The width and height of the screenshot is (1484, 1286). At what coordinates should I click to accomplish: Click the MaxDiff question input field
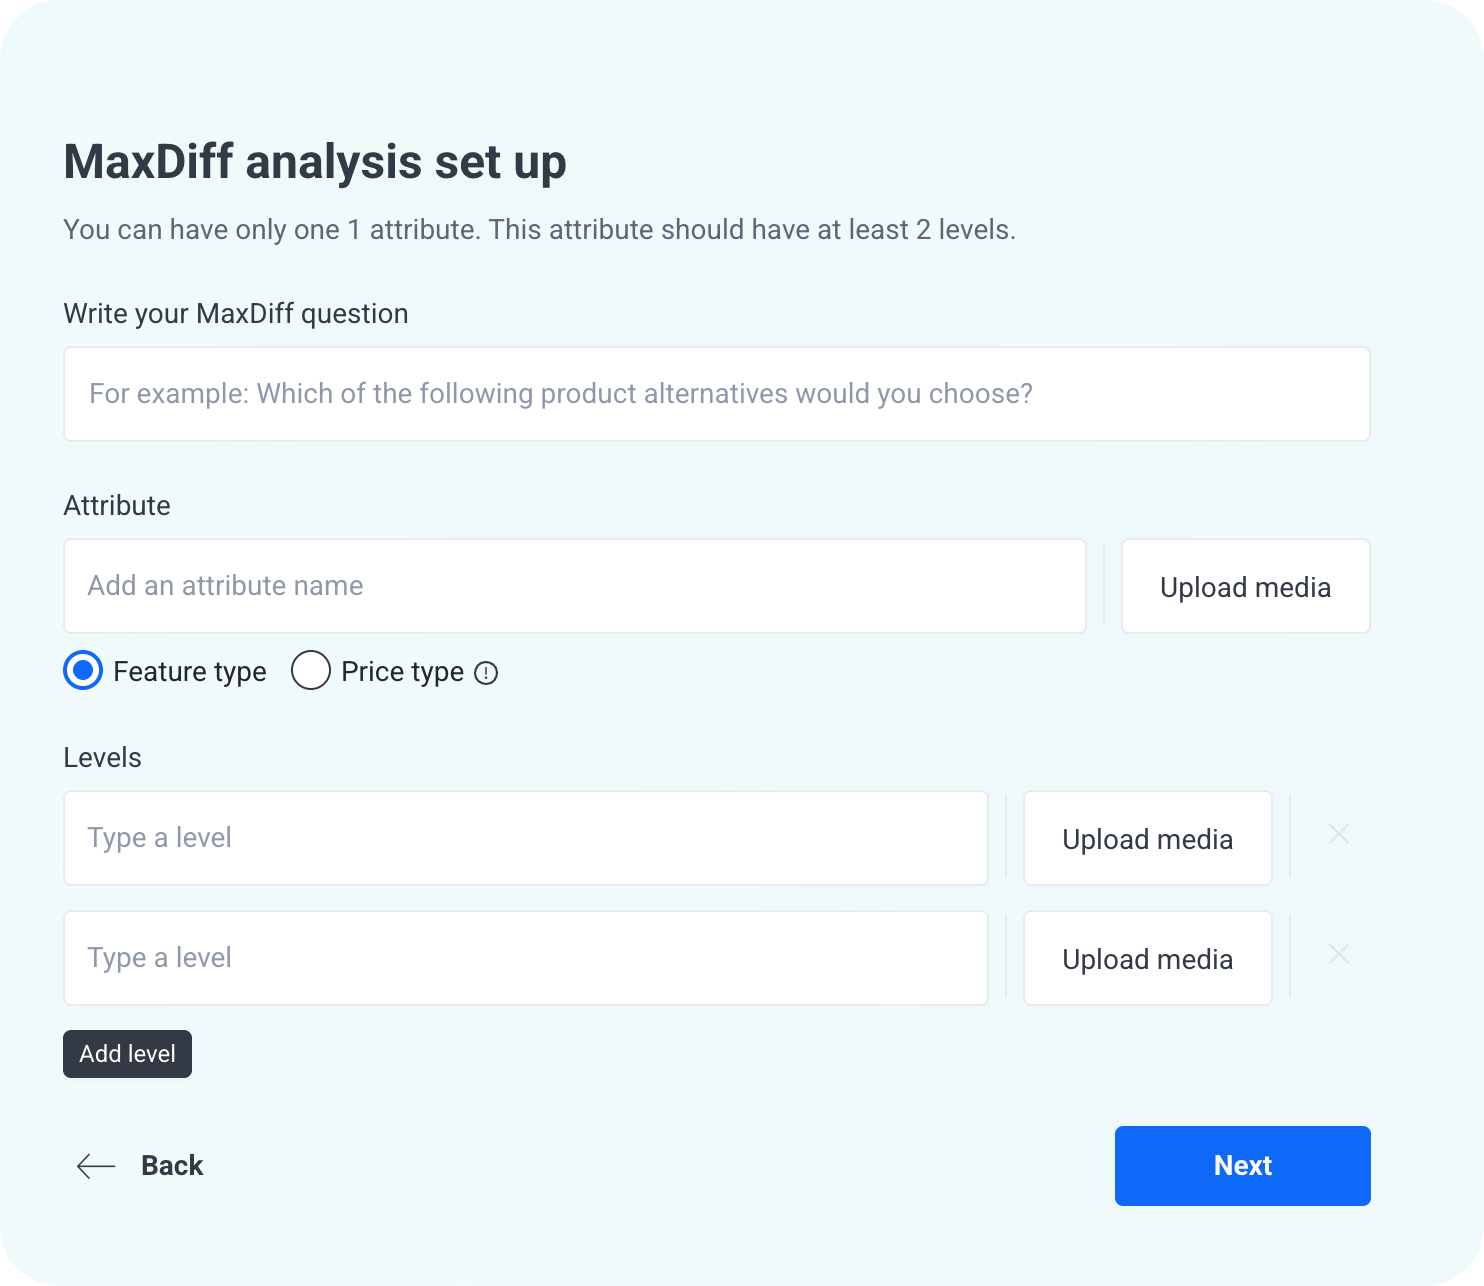(x=716, y=393)
